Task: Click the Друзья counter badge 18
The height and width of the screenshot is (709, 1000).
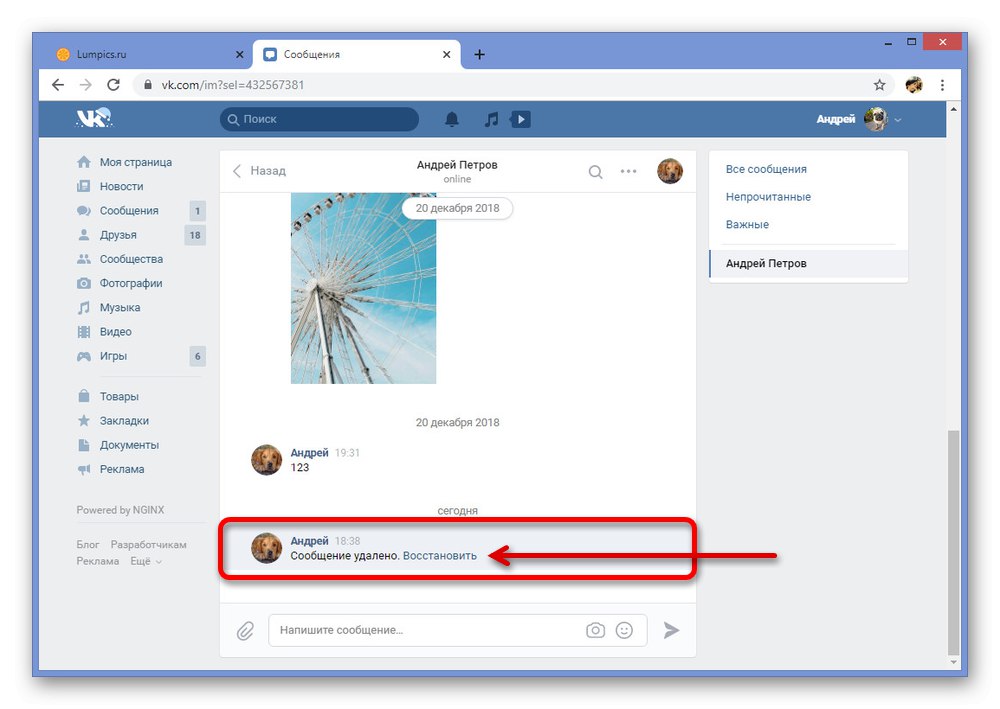Action: (195, 235)
